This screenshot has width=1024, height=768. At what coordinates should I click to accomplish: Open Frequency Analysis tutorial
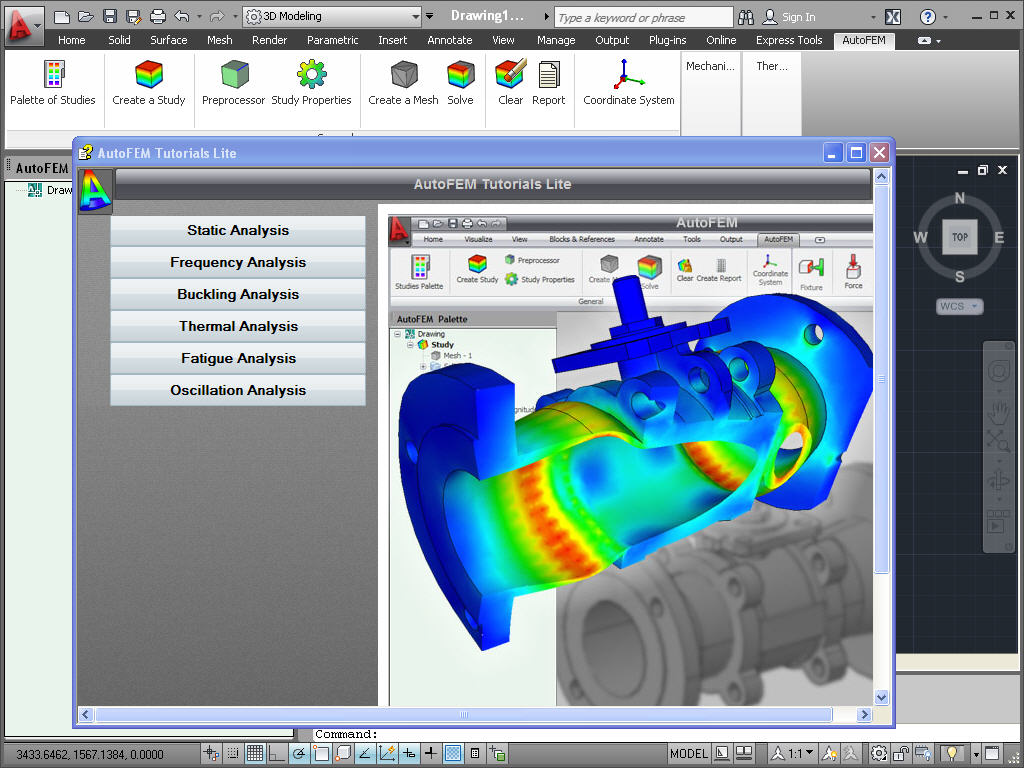coord(238,263)
